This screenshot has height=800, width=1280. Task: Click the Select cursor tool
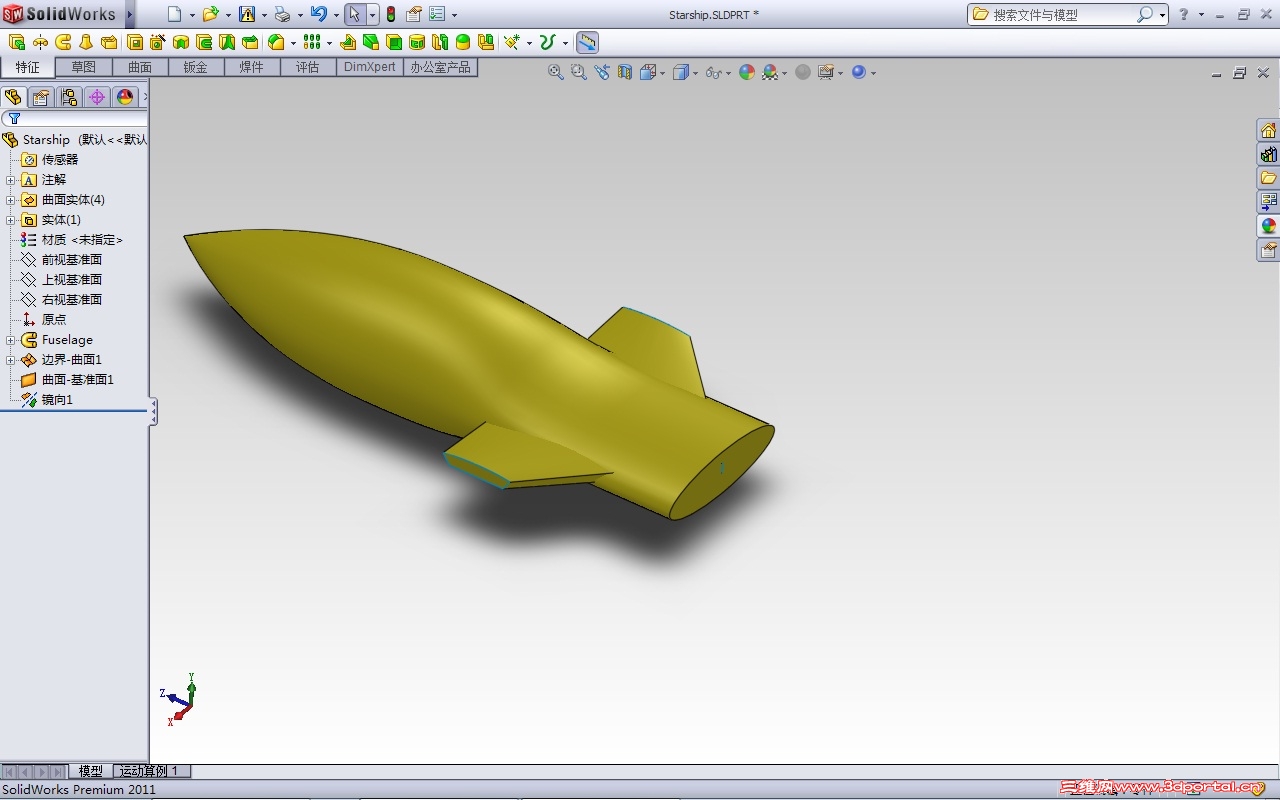(x=354, y=14)
